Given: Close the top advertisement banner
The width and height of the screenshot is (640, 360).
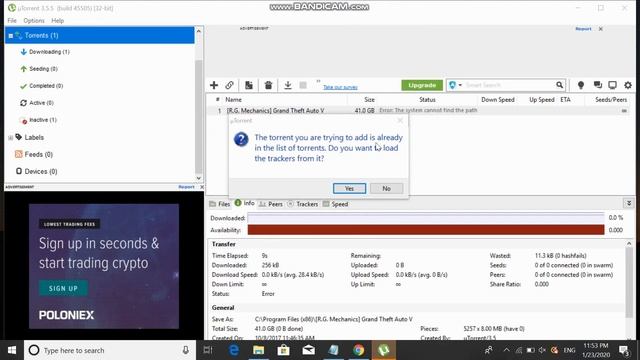Looking at the screenshot, I should pyautogui.click(x=601, y=29).
